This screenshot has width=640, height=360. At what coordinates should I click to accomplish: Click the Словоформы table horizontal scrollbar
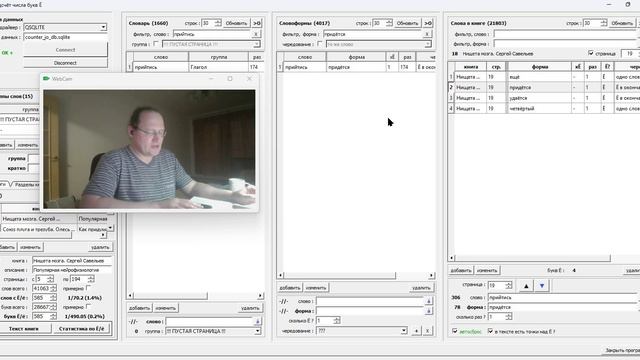[340, 276]
